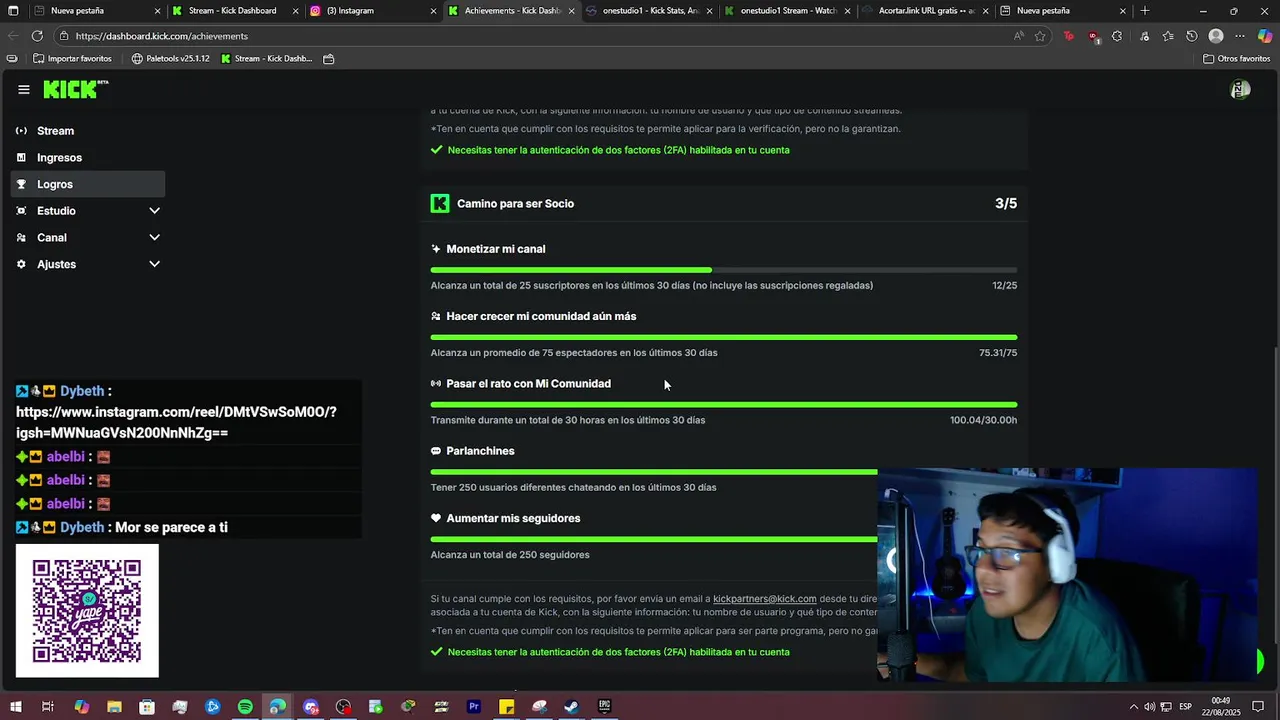Show hidden system tray icons

[x=1133, y=707]
